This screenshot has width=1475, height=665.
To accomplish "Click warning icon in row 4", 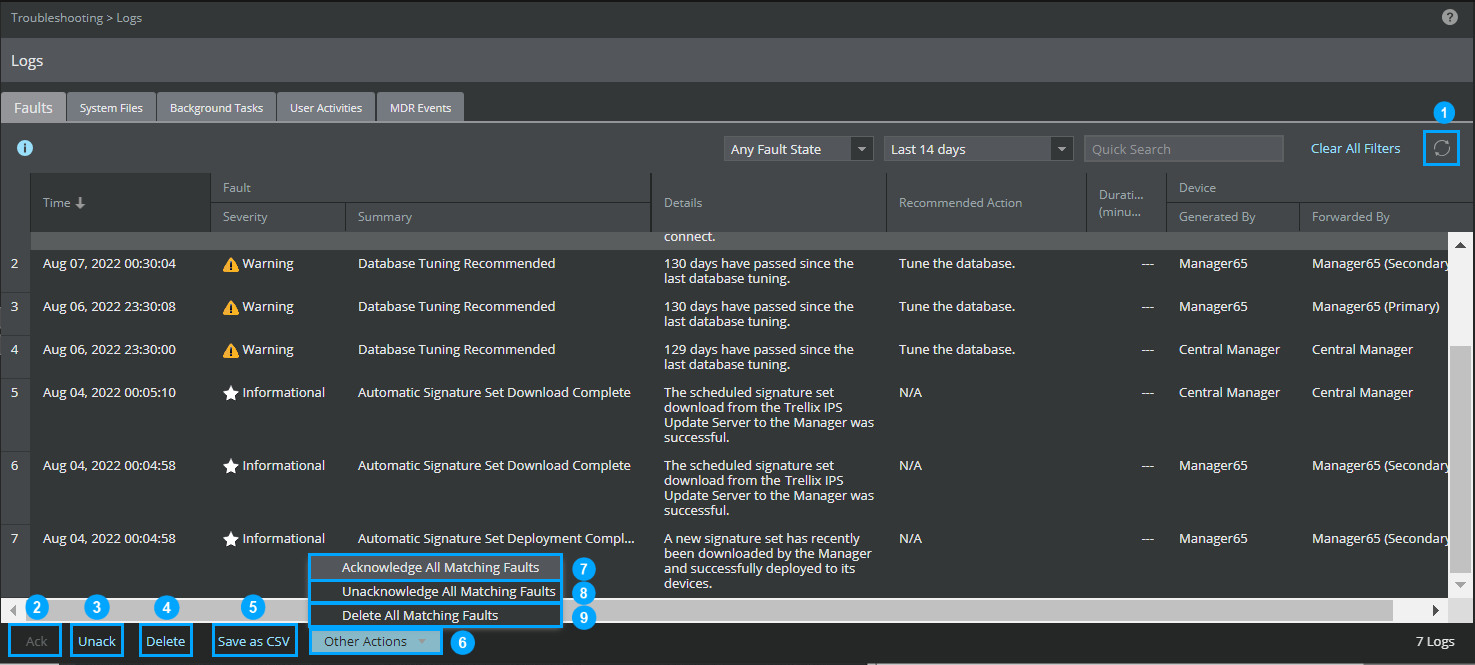I will [x=231, y=350].
